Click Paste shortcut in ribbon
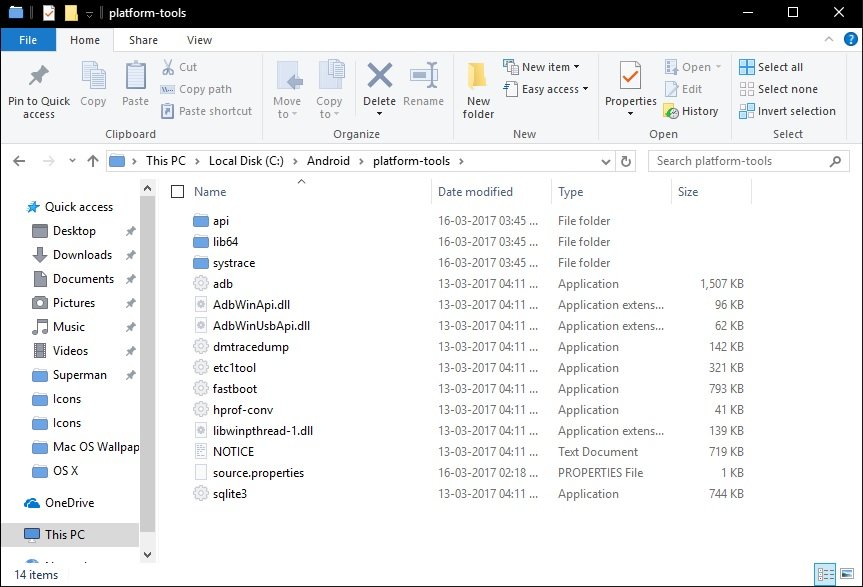The image size is (863, 587). [x=206, y=111]
